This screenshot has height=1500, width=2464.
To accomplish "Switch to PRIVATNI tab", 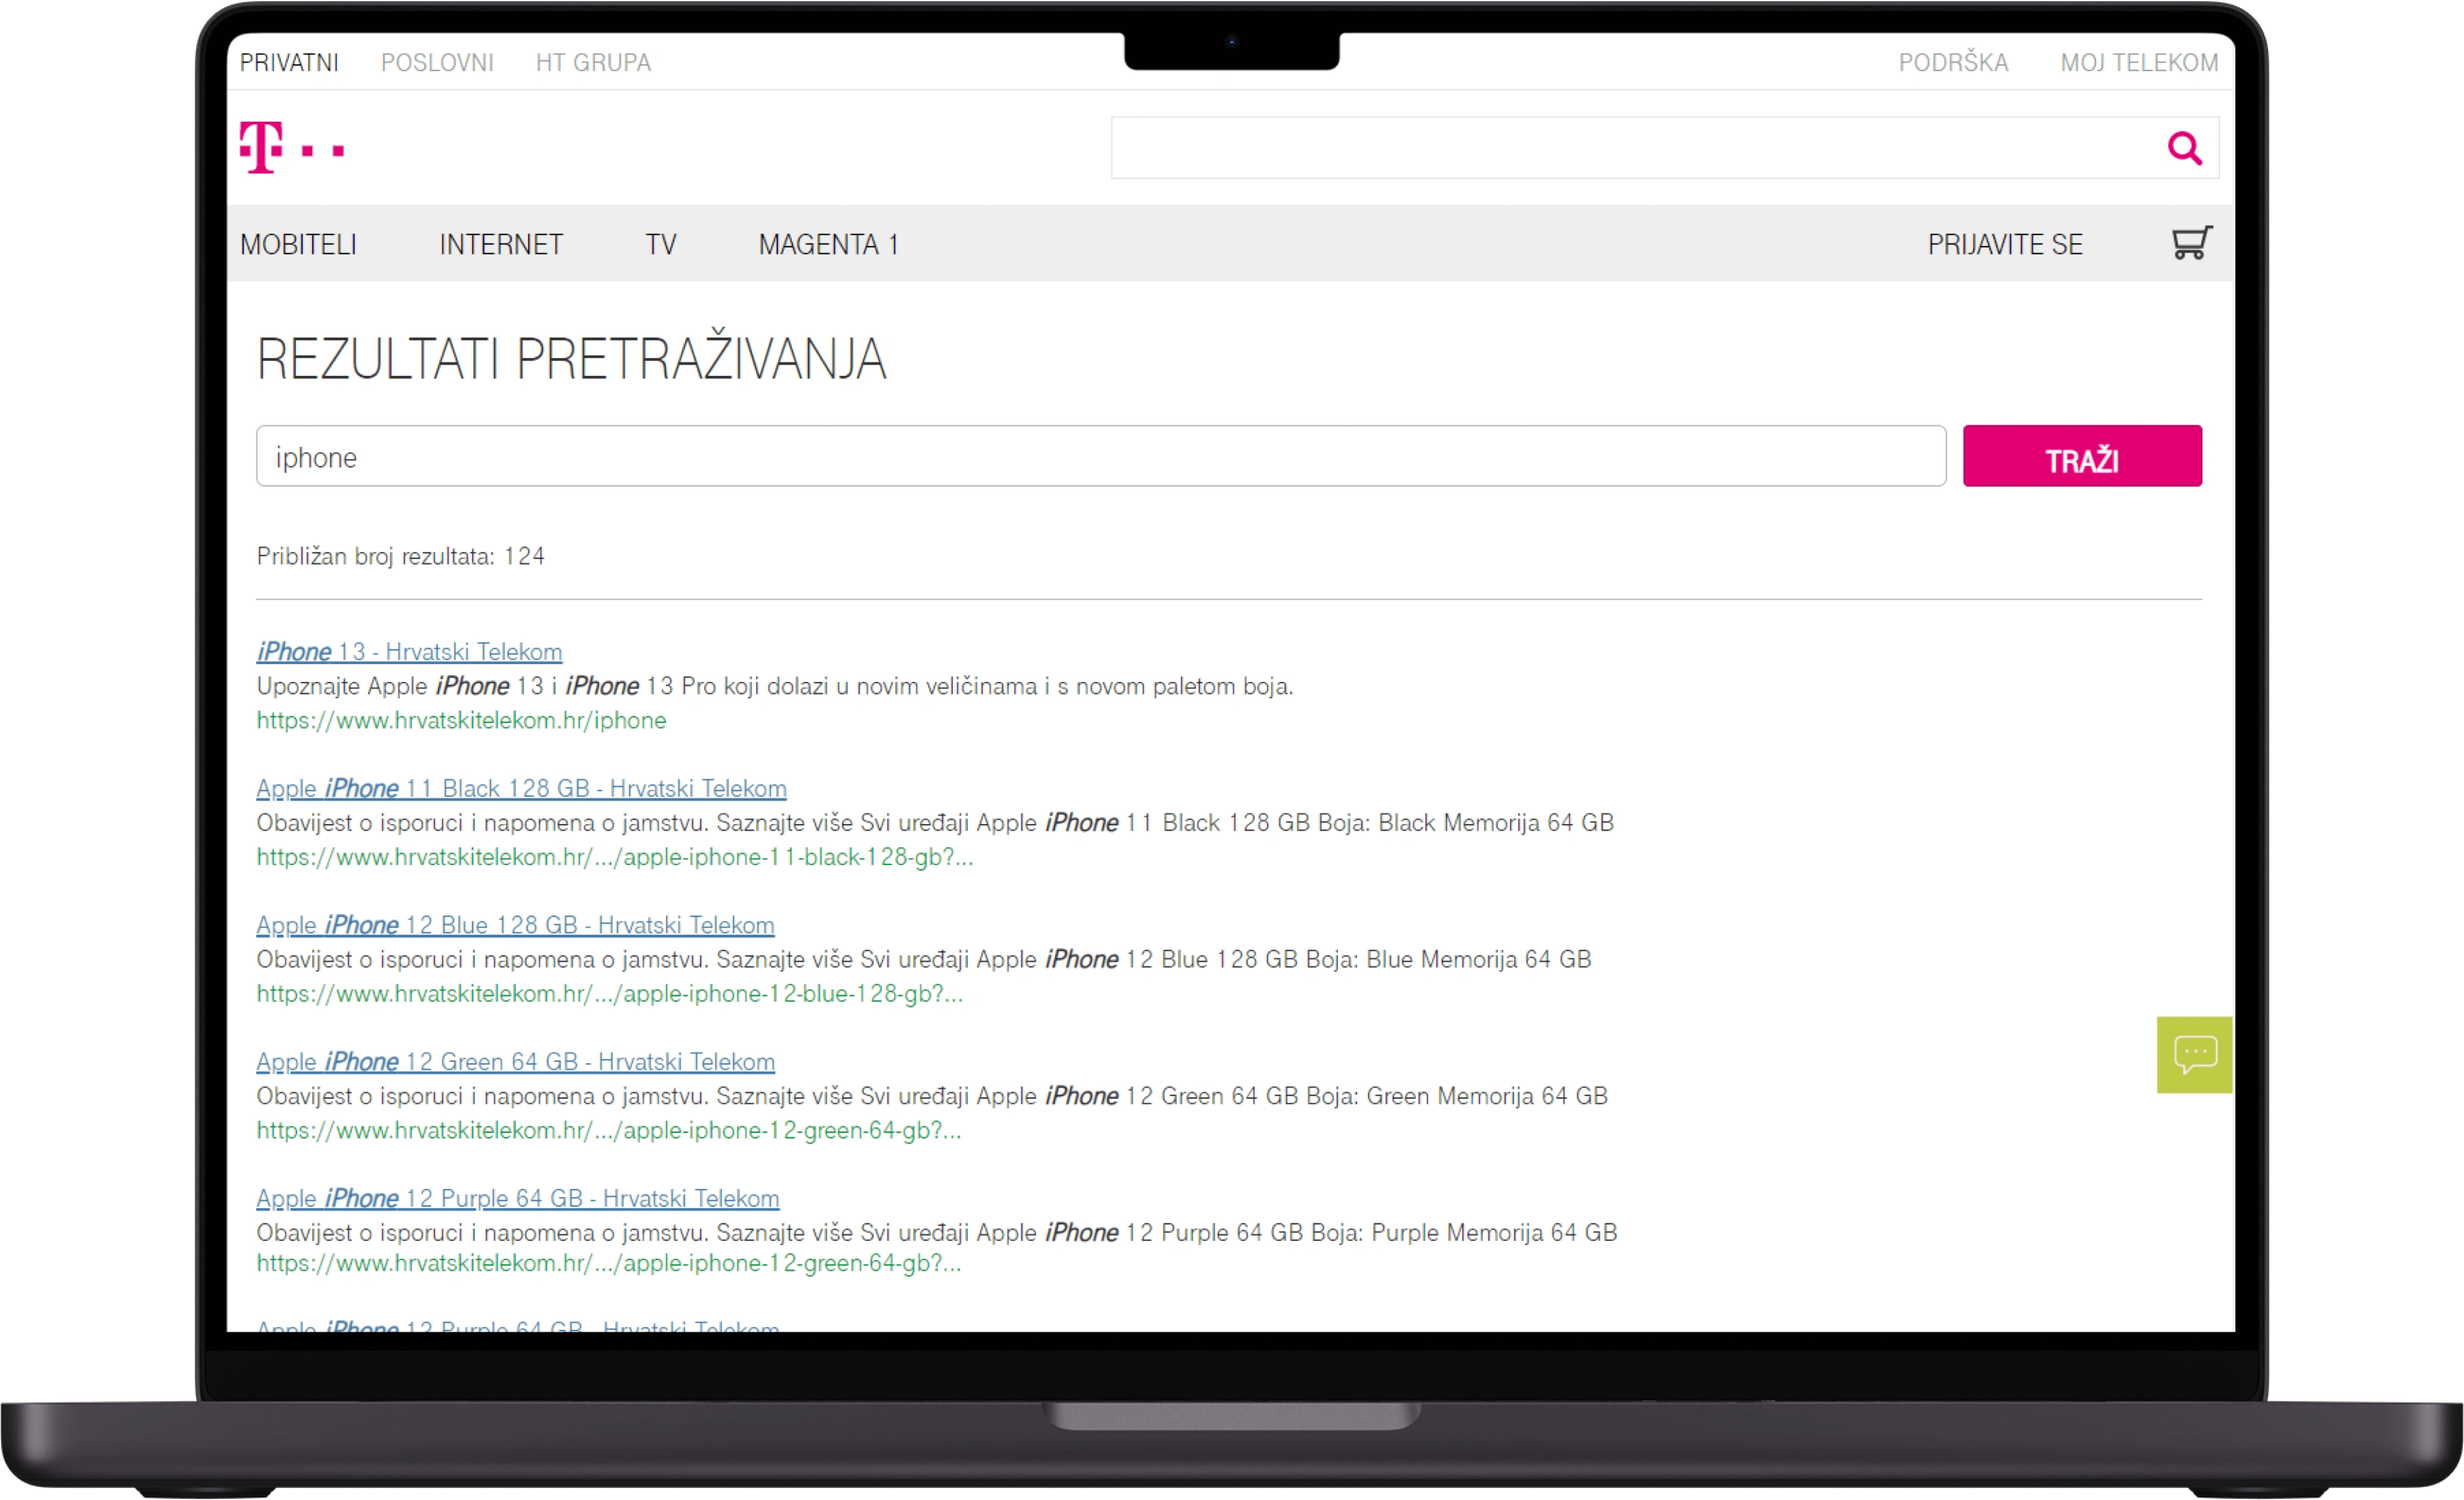I will (x=289, y=63).
